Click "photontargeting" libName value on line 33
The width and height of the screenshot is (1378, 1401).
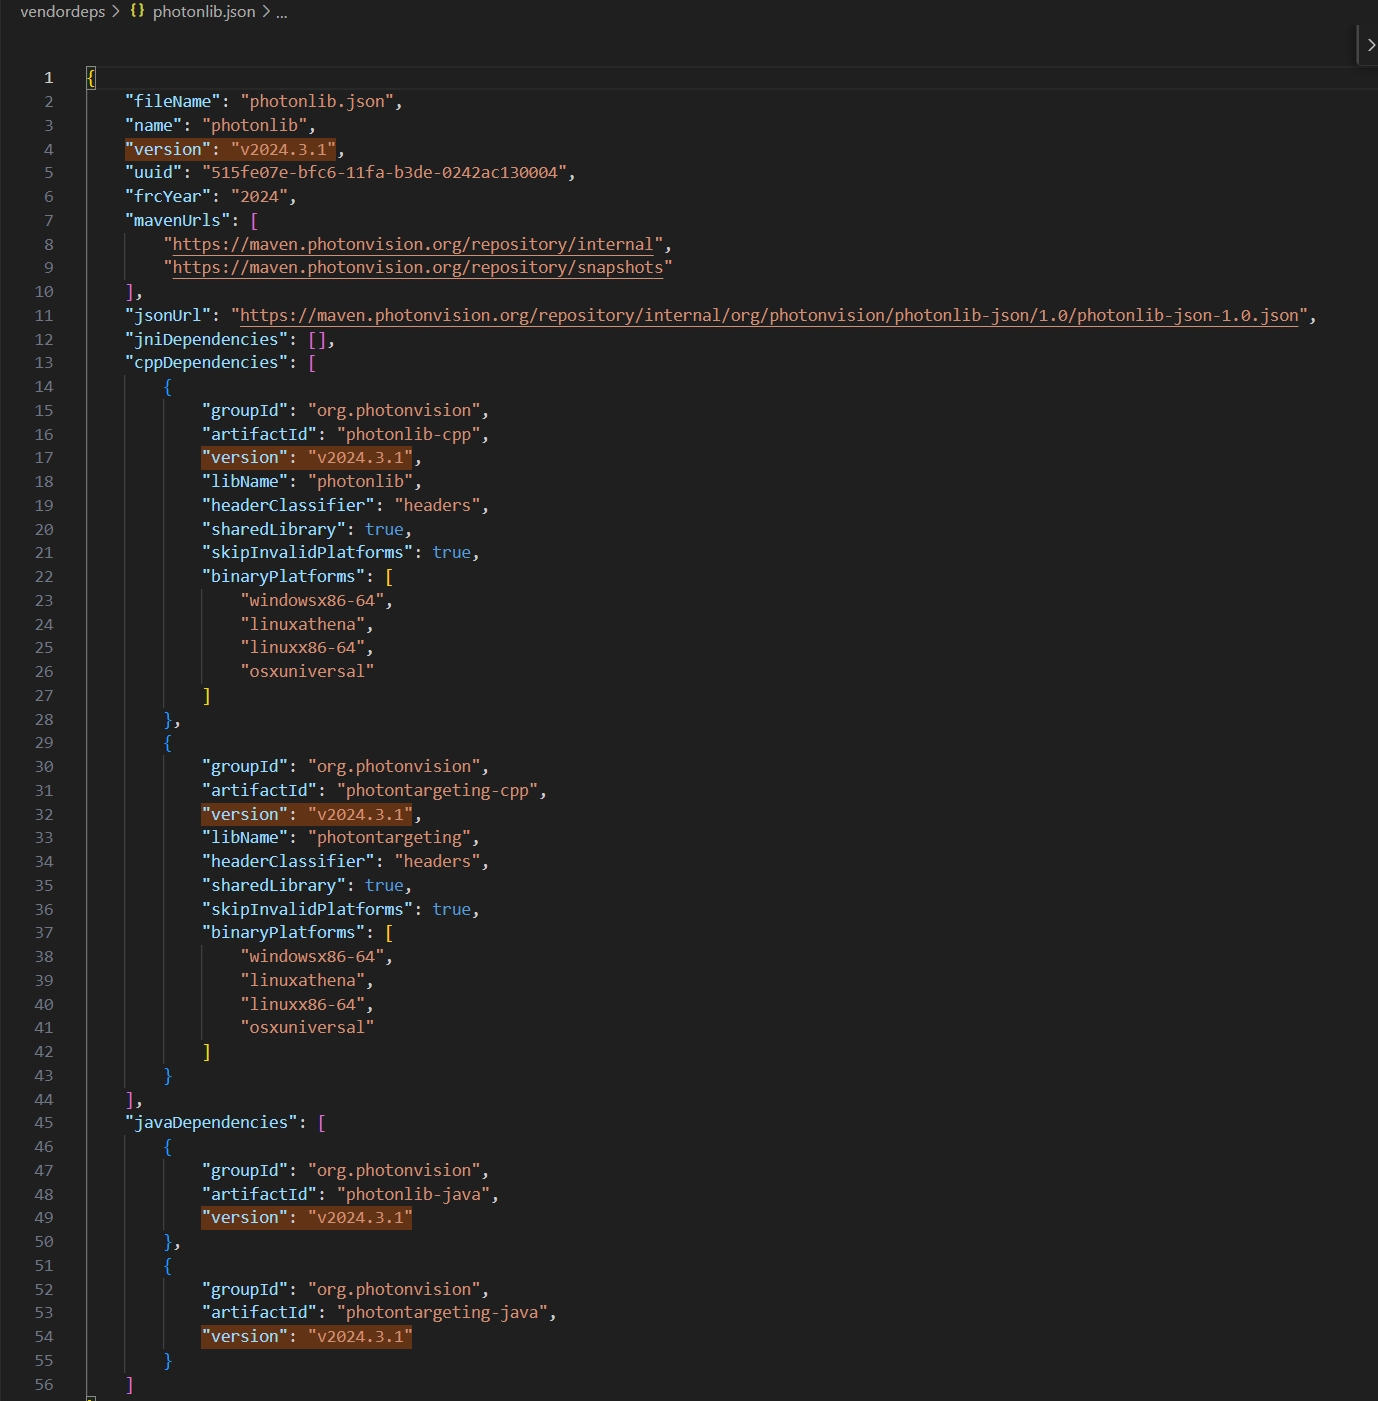[x=389, y=838]
